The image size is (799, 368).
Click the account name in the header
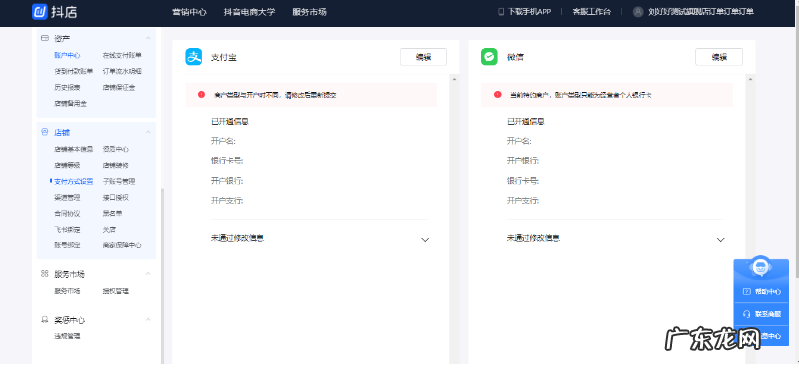(701, 12)
